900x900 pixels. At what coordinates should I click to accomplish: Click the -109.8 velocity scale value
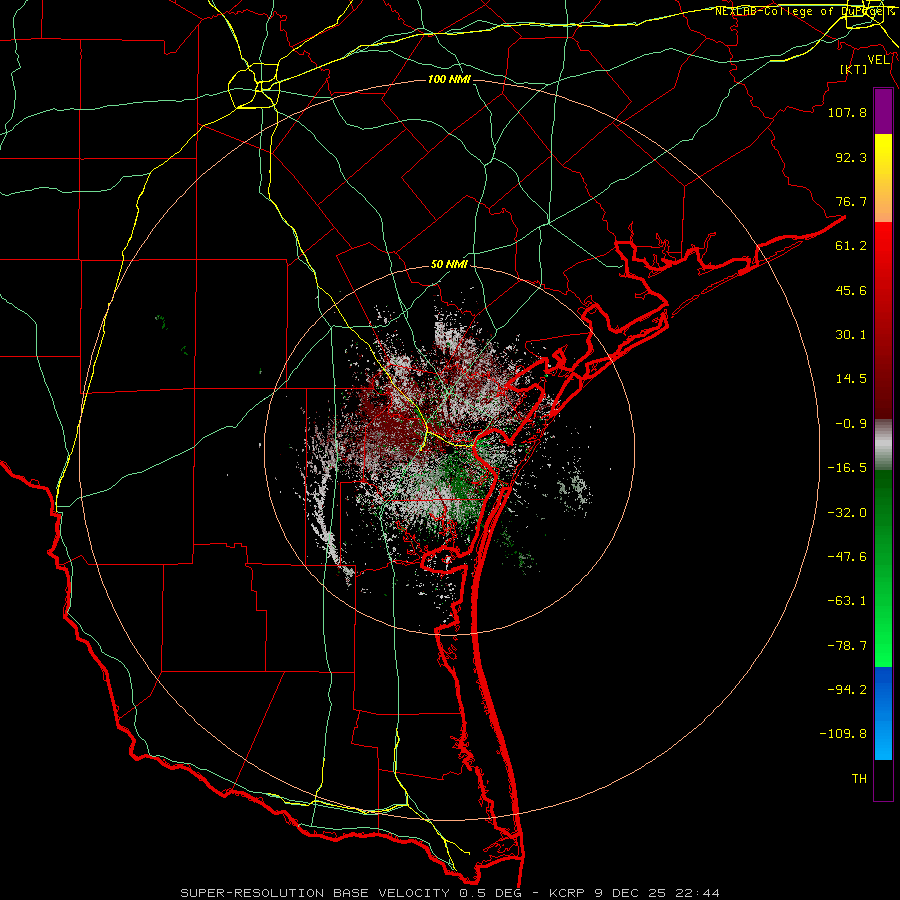[843, 734]
